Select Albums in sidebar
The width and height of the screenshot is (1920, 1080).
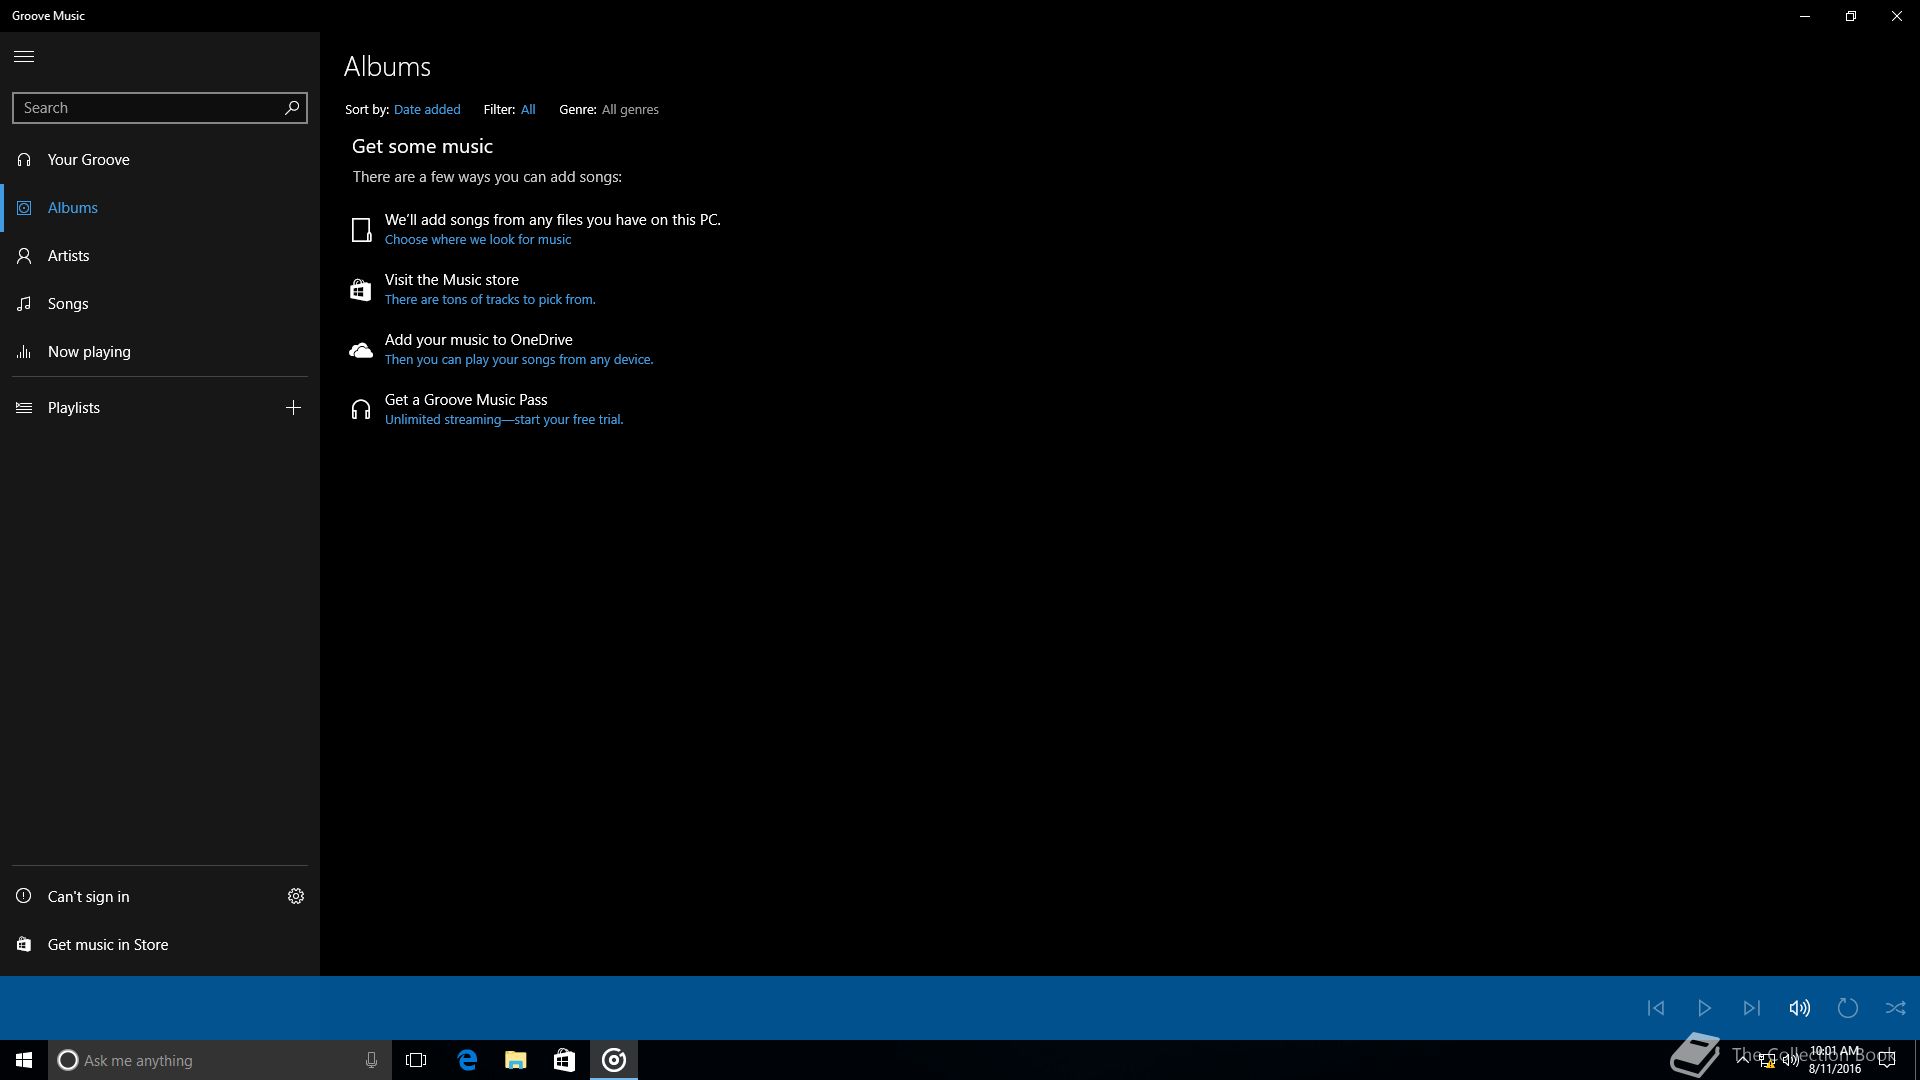pyautogui.click(x=160, y=208)
